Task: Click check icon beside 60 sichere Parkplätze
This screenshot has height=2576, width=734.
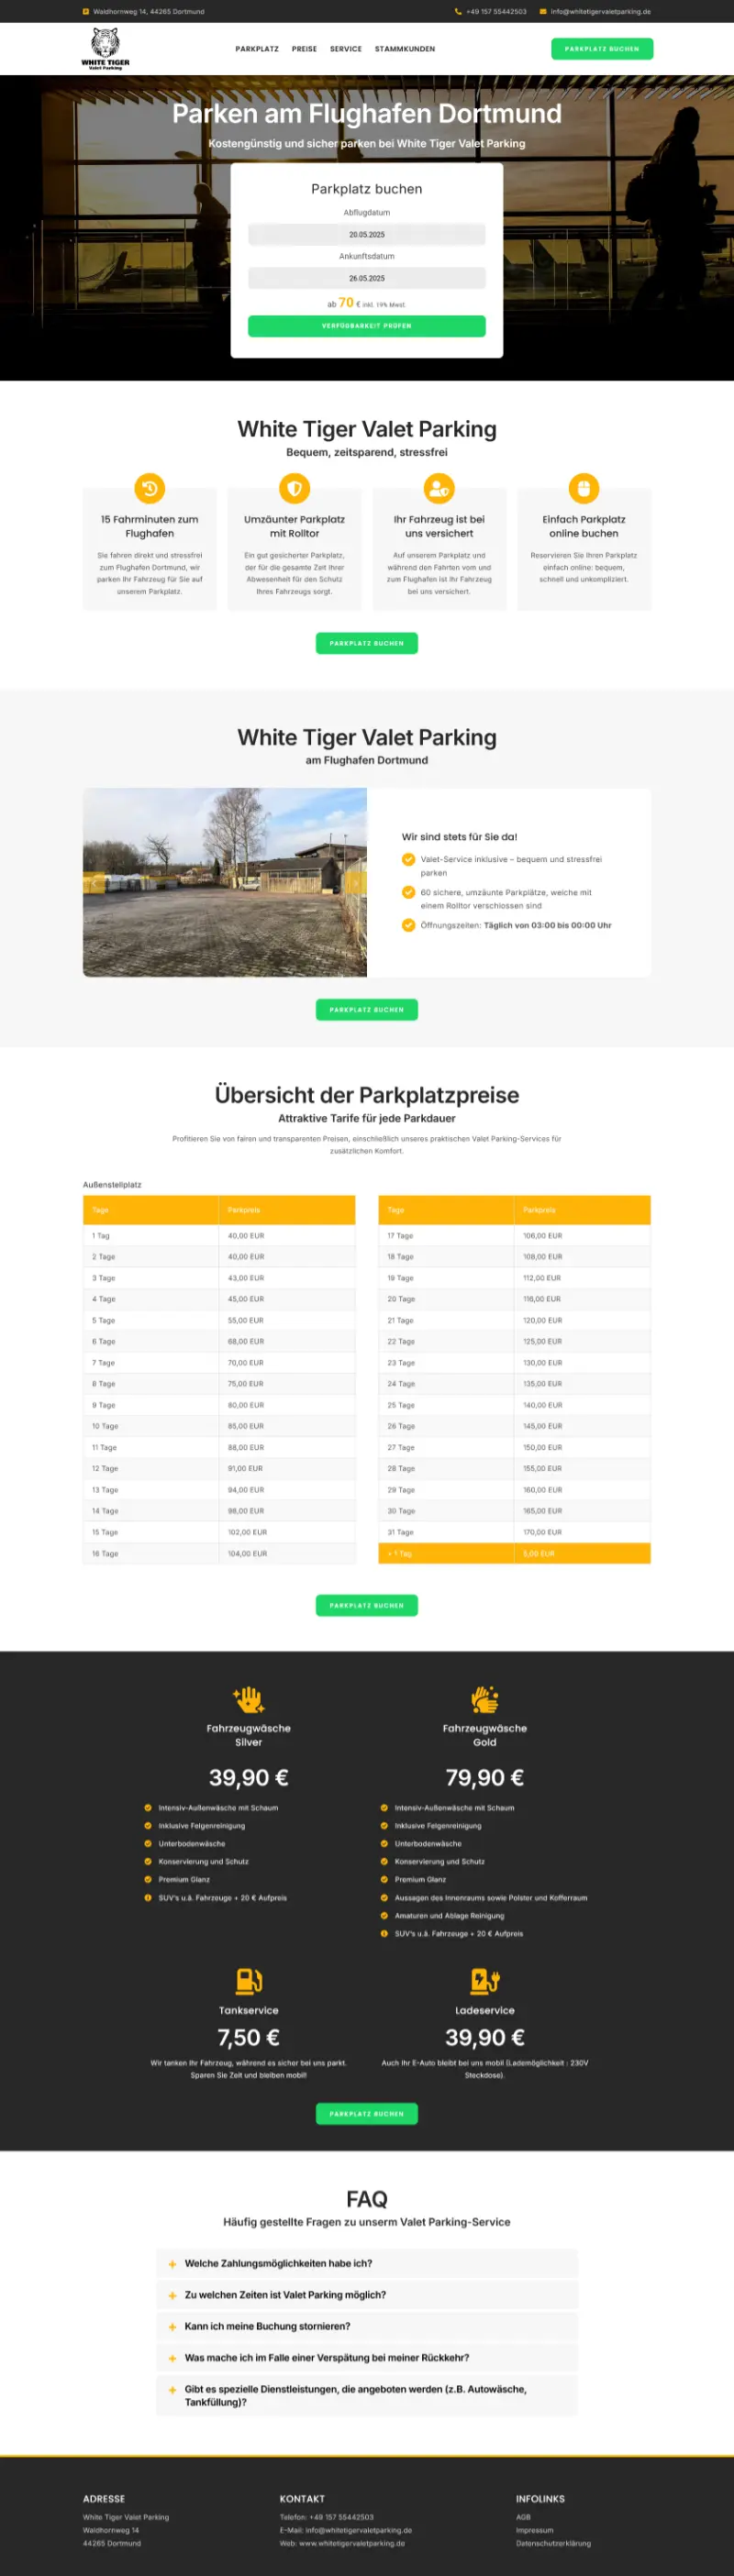Action: coord(408,892)
